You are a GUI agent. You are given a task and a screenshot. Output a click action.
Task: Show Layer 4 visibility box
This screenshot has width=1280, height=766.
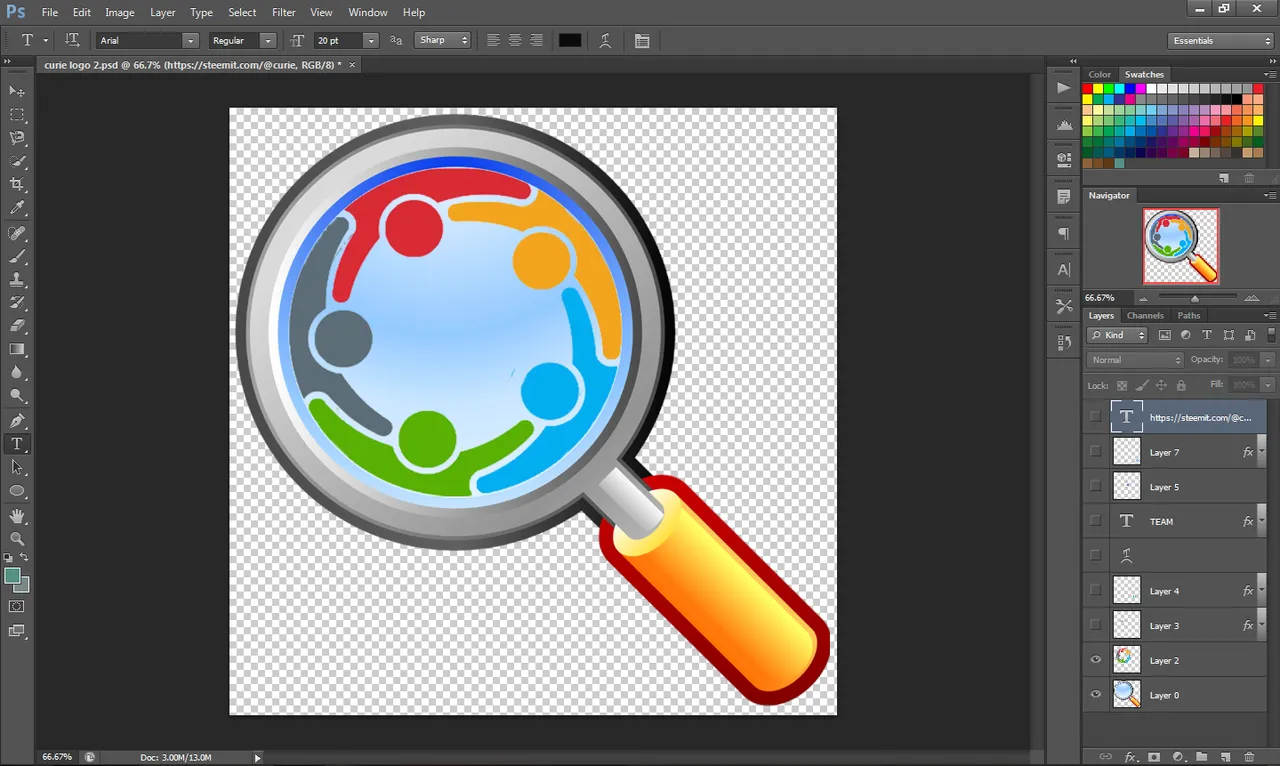pyautogui.click(x=1095, y=591)
